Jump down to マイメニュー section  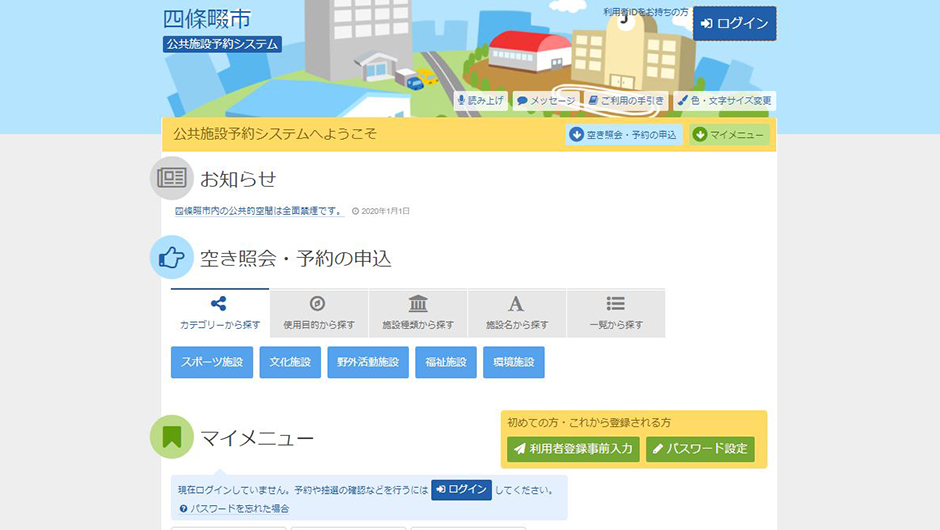pyautogui.click(x=729, y=135)
